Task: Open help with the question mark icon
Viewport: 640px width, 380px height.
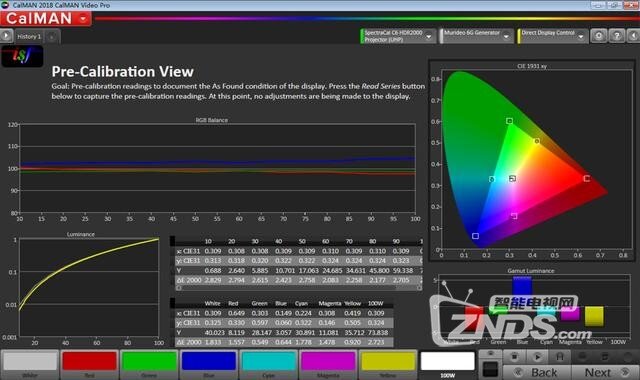Action: tap(617, 36)
